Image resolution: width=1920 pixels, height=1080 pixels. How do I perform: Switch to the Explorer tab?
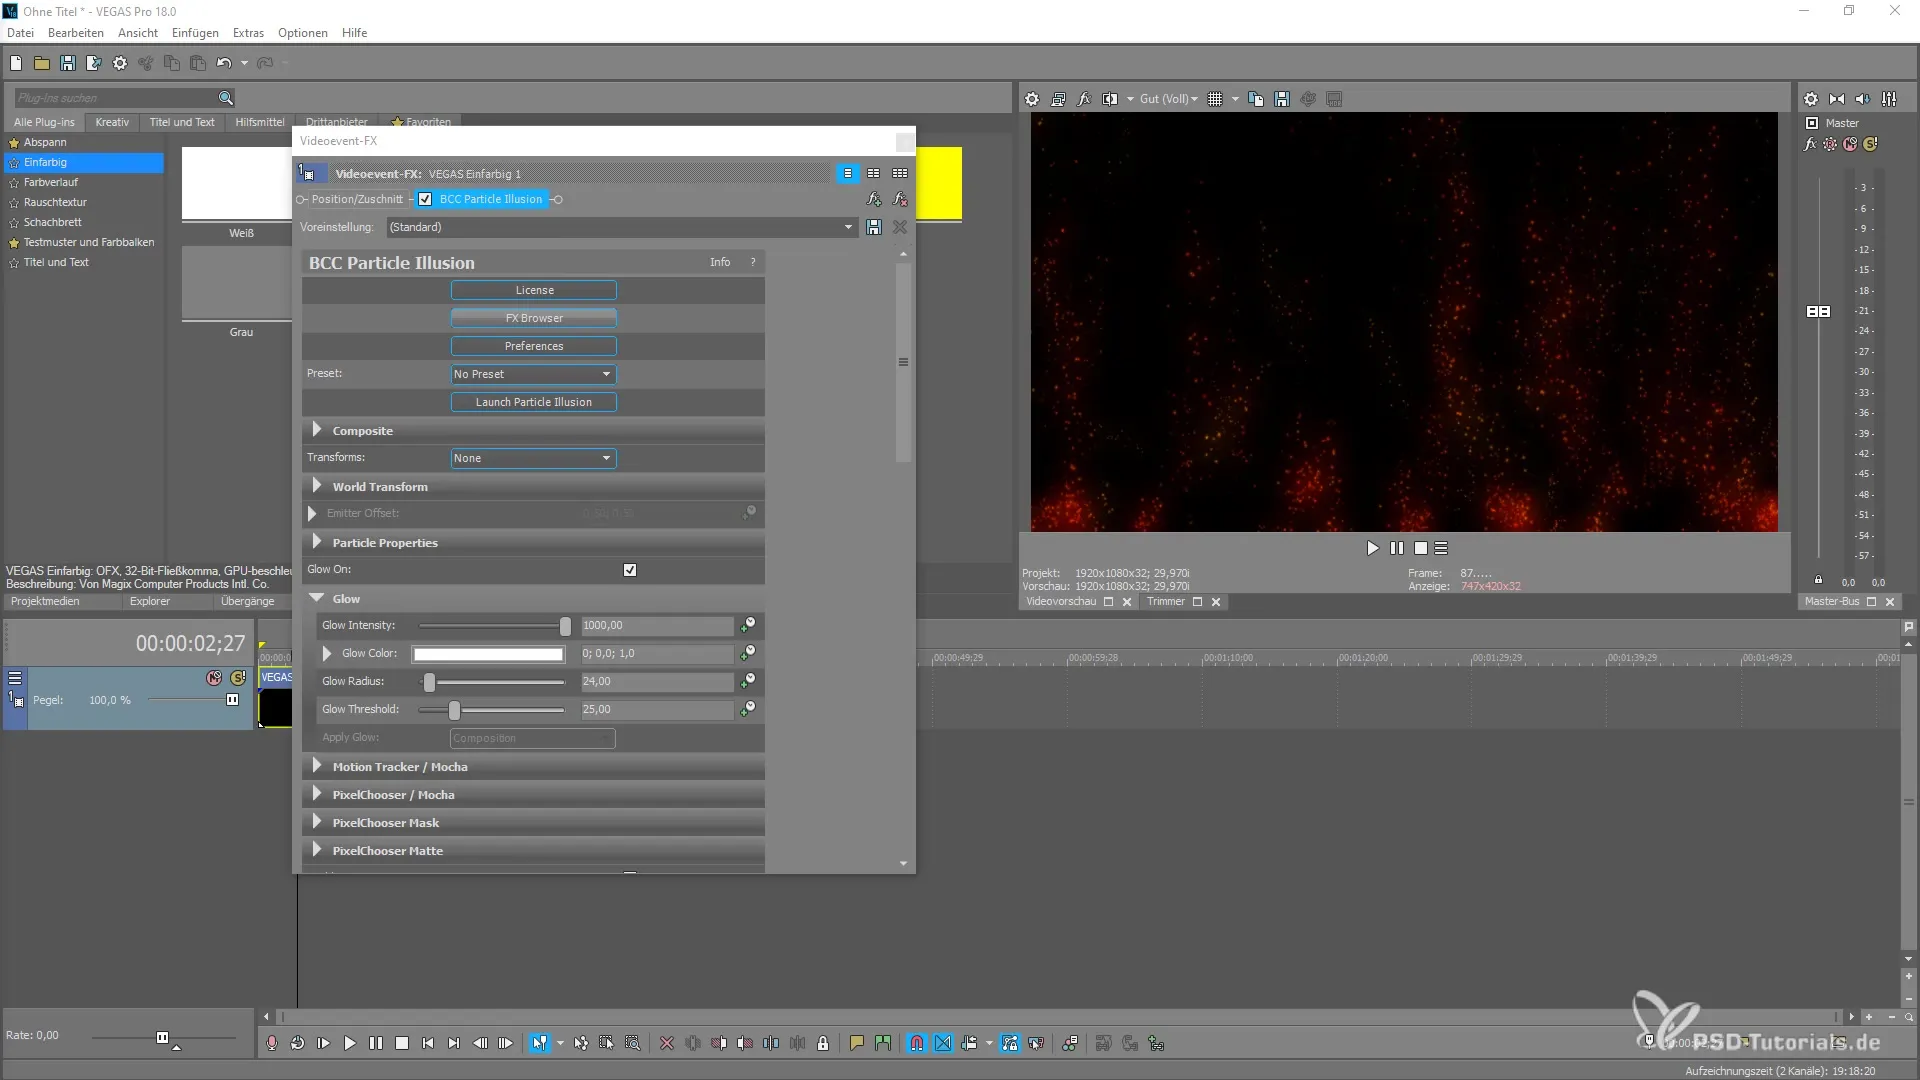tap(150, 602)
